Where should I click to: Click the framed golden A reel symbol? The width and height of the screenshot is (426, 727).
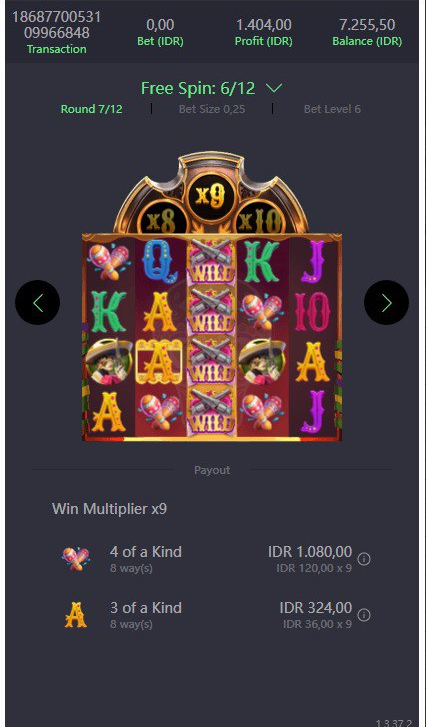[x=160, y=362]
